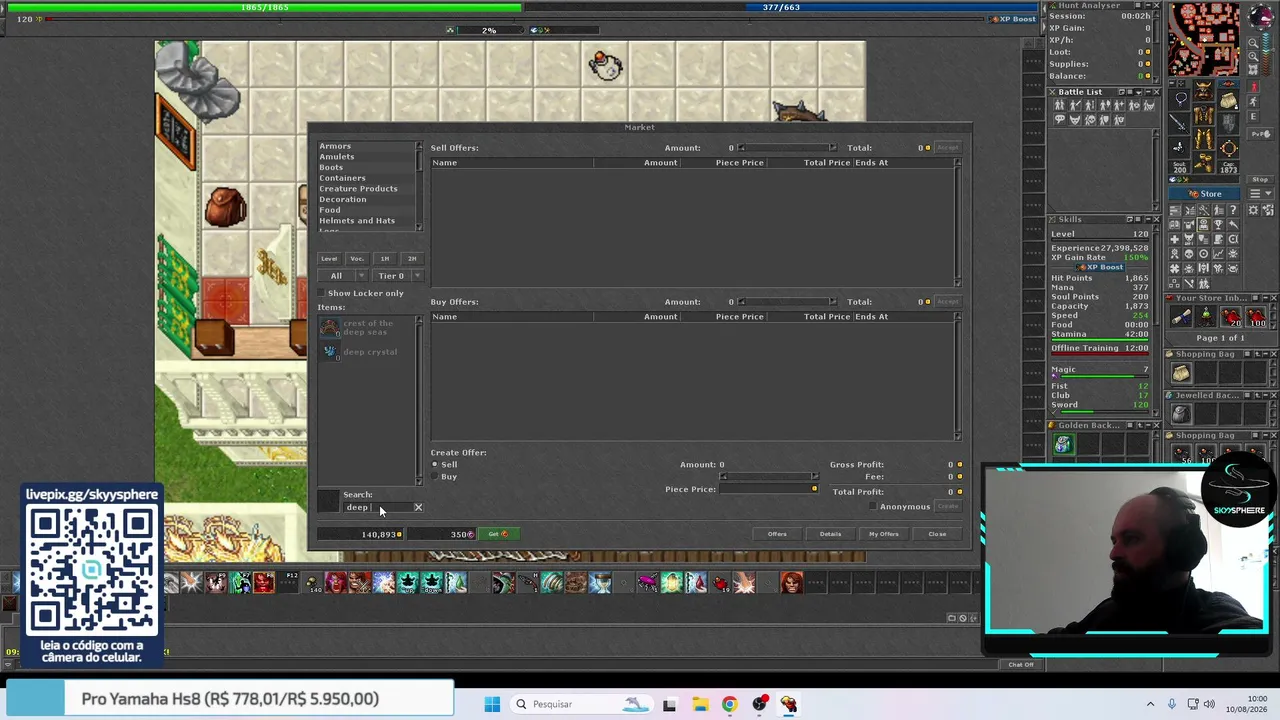Click the green potion in Store Inbox
This screenshot has width=1280, height=720.
tap(1206, 318)
